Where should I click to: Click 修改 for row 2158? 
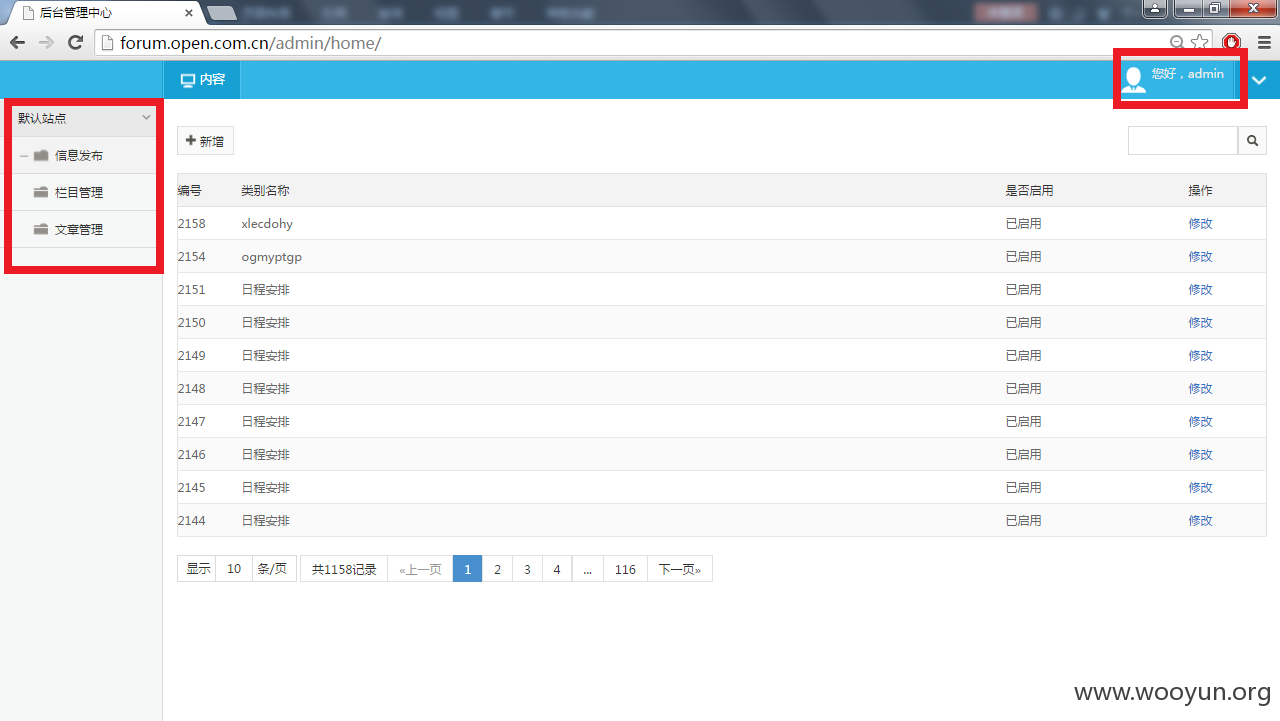(1200, 223)
